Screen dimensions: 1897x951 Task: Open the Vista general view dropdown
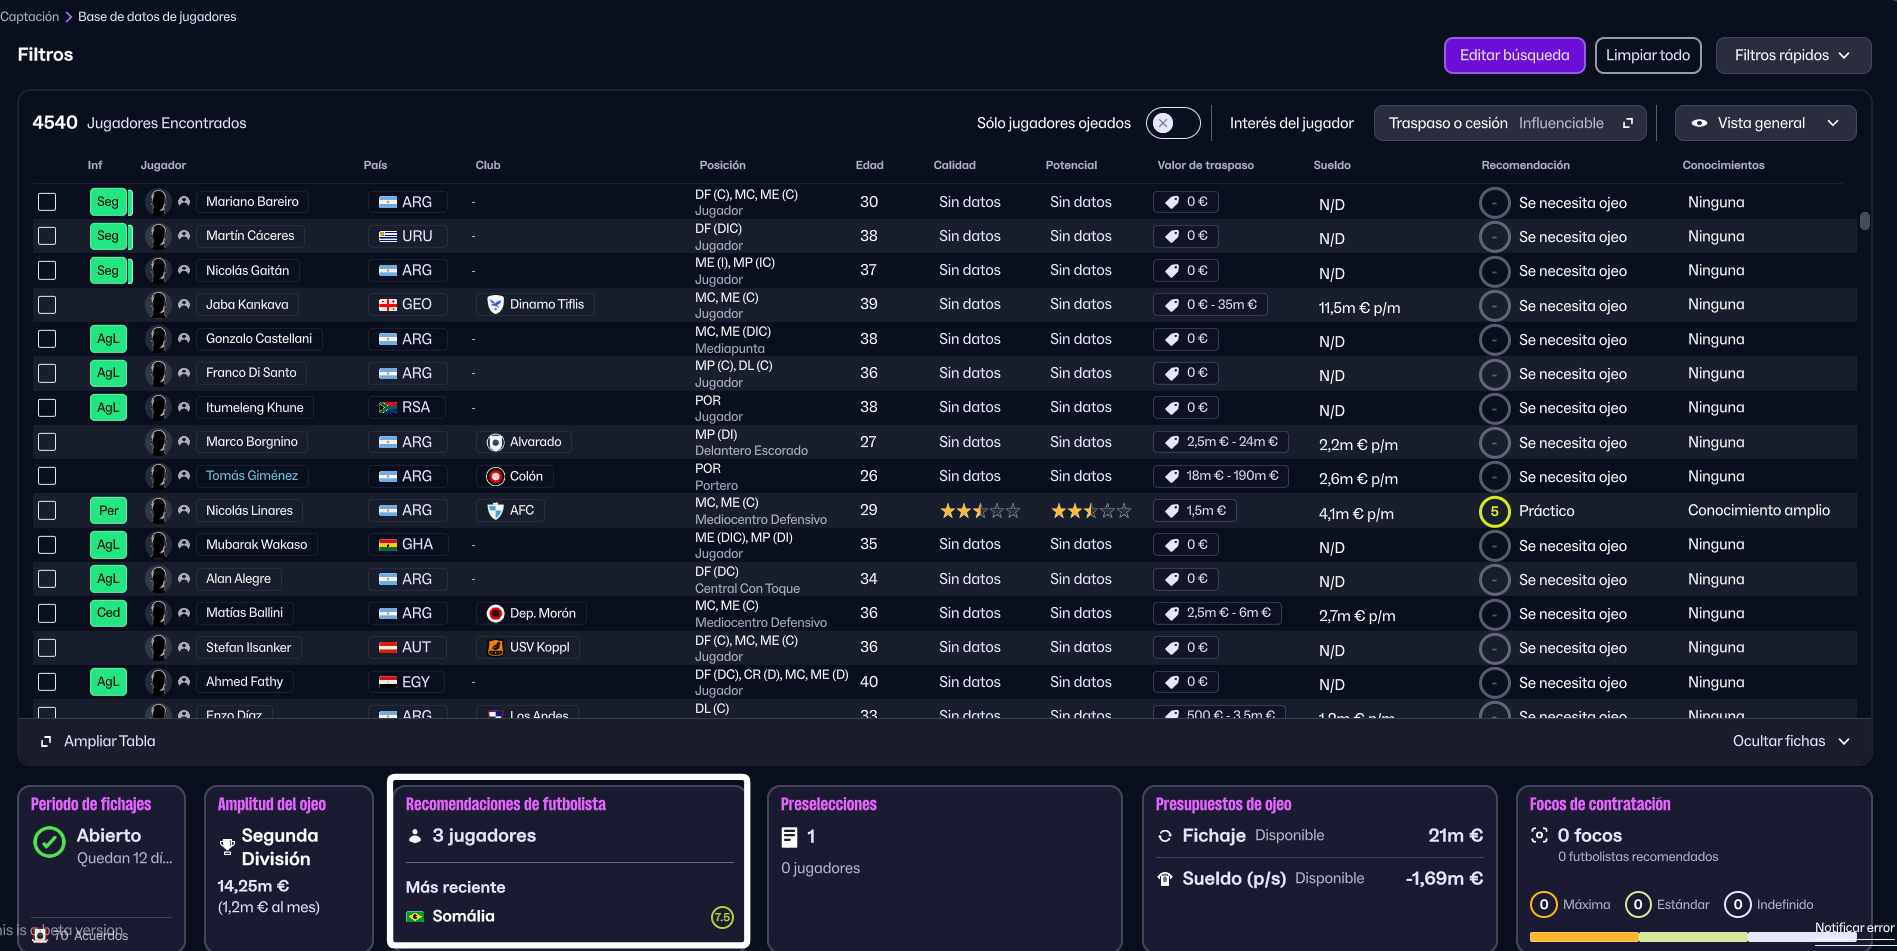(x=1765, y=123)
